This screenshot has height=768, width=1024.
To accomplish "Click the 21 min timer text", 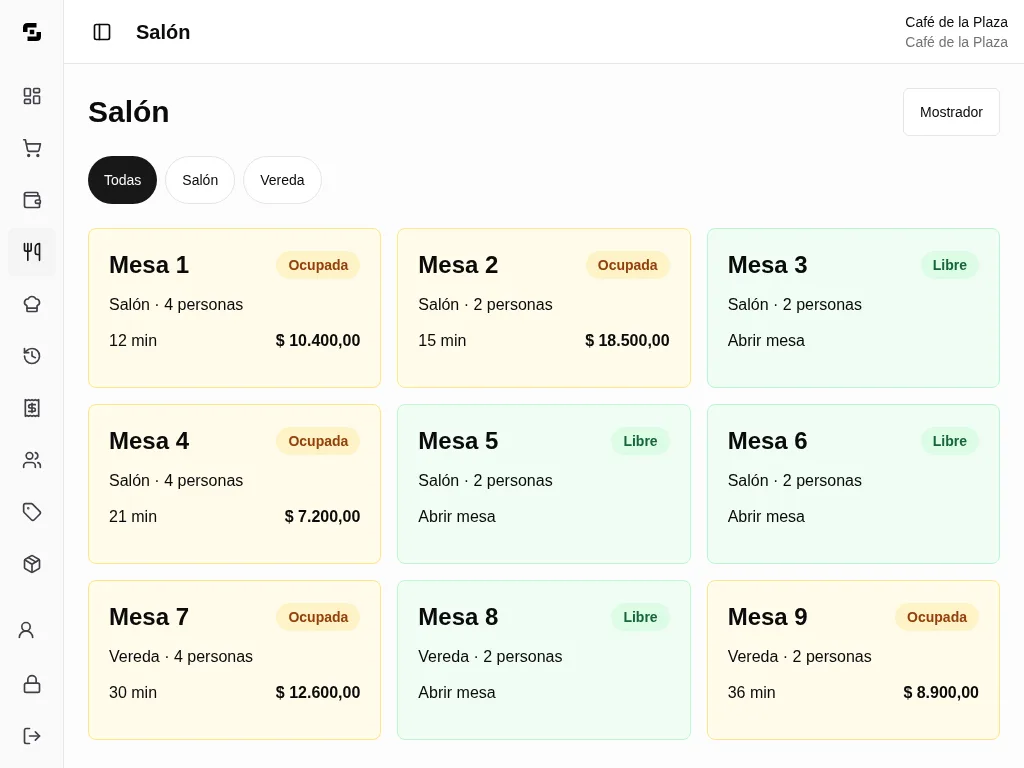I will coord(133,517).
